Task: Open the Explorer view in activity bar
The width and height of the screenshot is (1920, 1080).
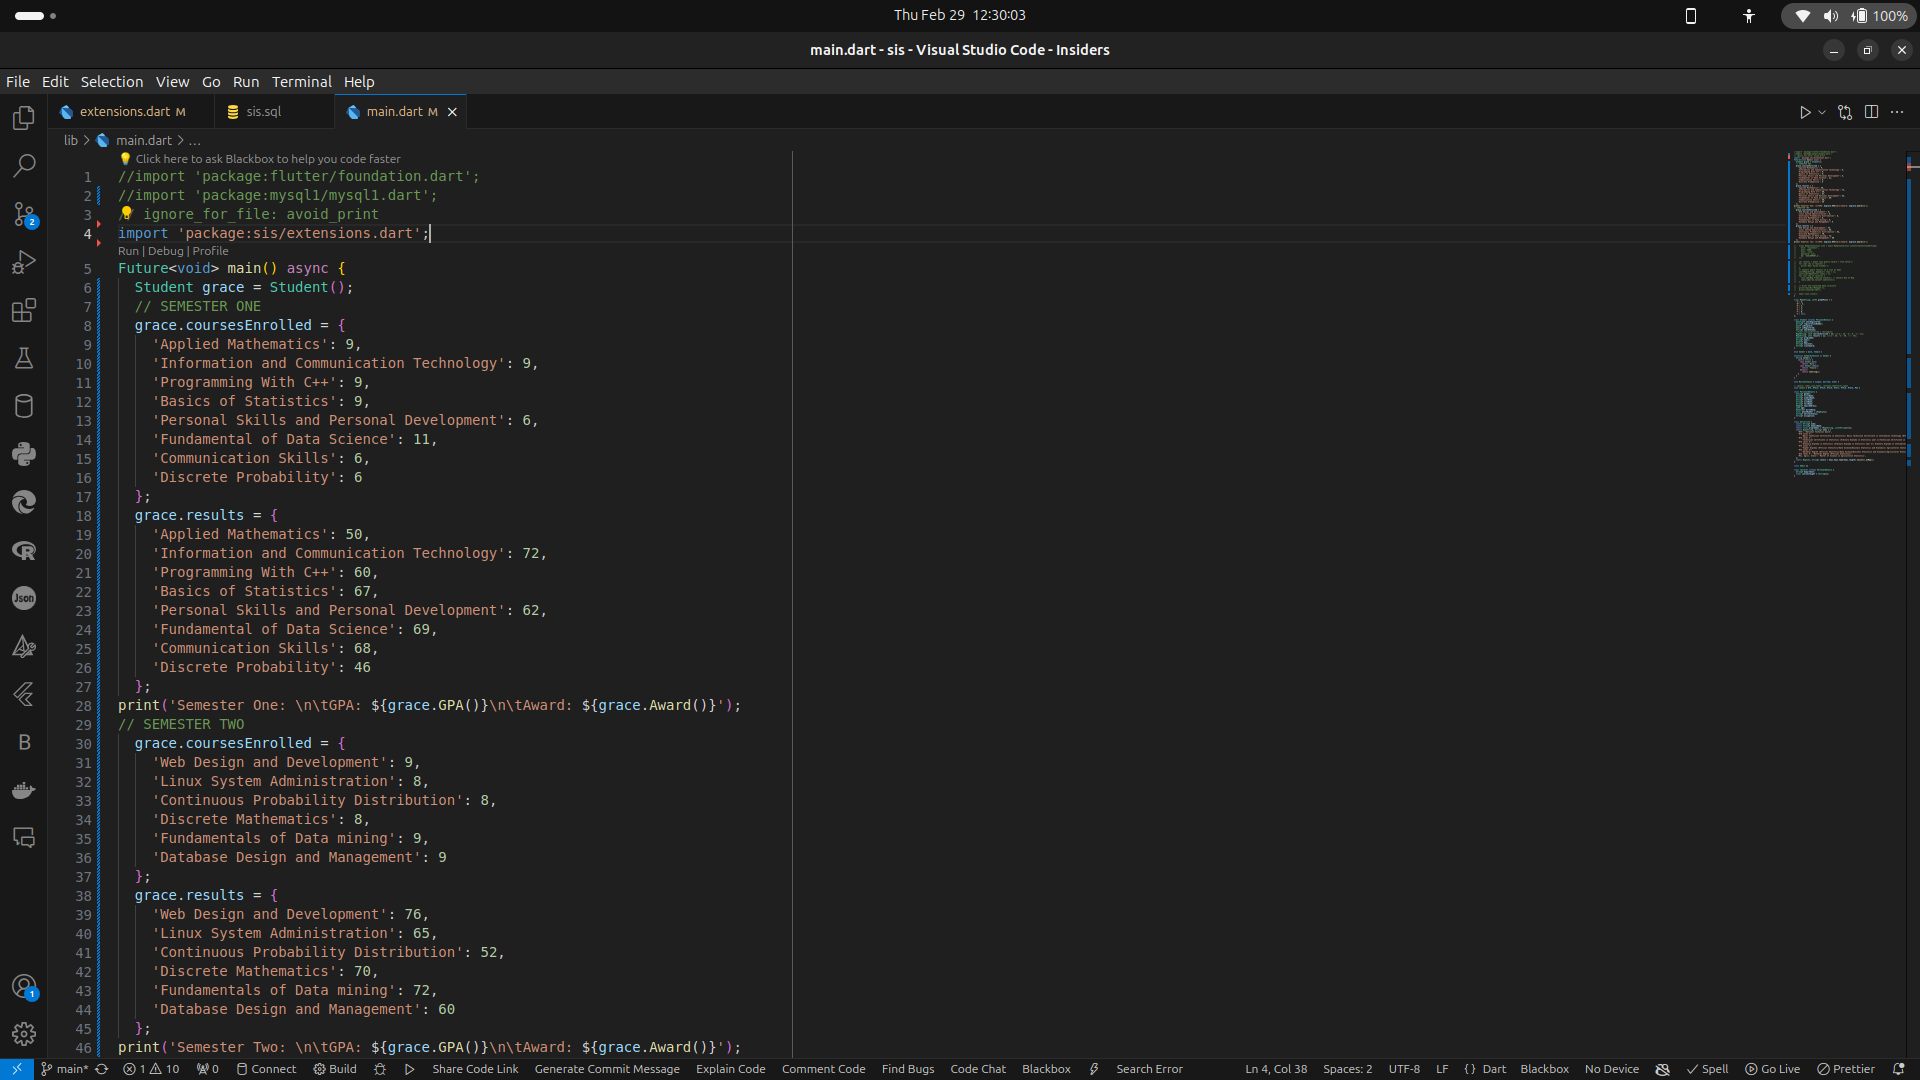Action: (24, 118)
